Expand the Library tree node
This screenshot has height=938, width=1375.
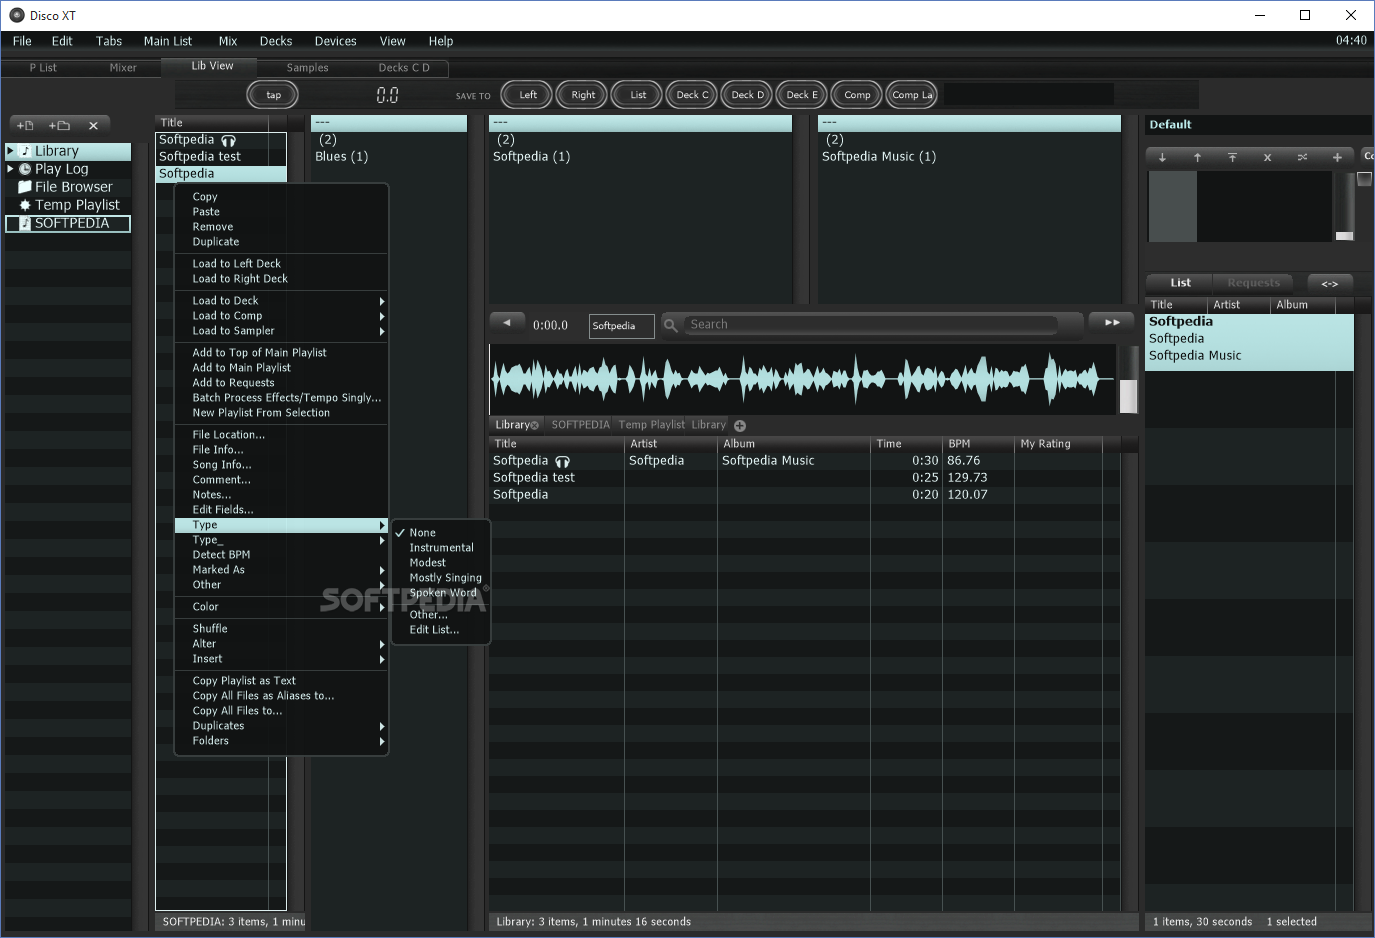(11, 151)
